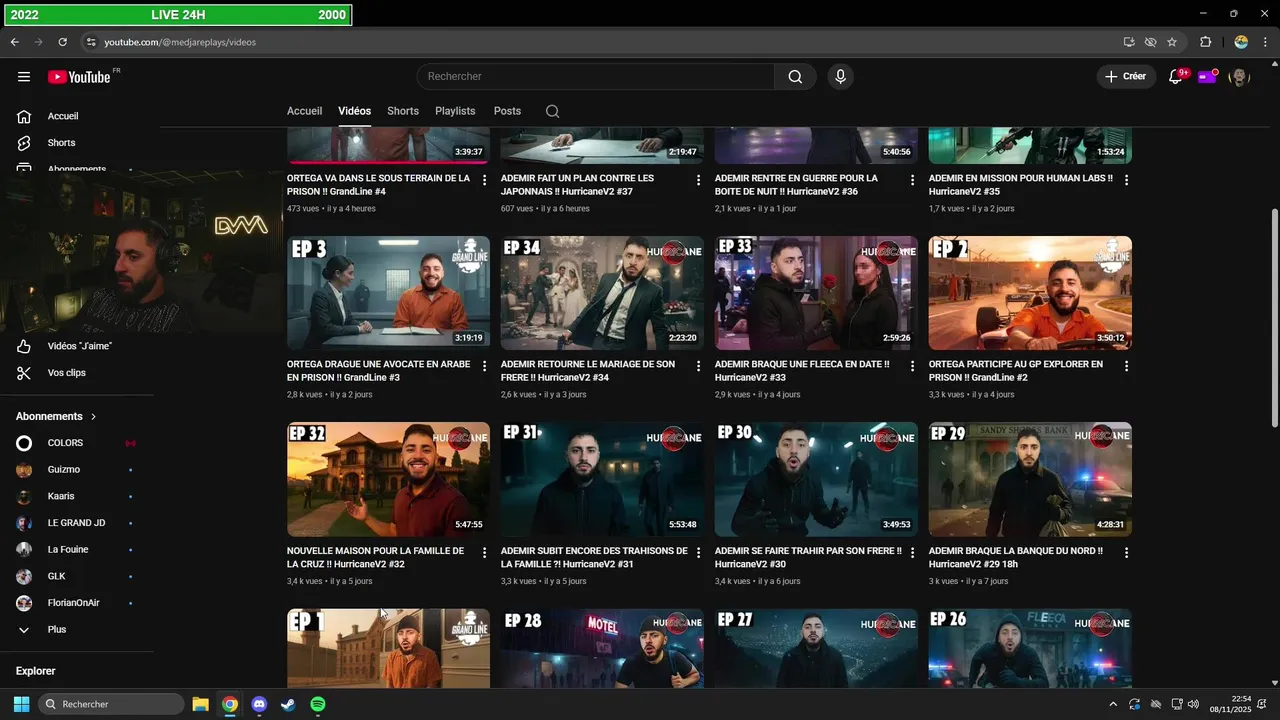Open the Posts channel tab
Viewport: 1280px width, 720px height.
coord(507,111)
